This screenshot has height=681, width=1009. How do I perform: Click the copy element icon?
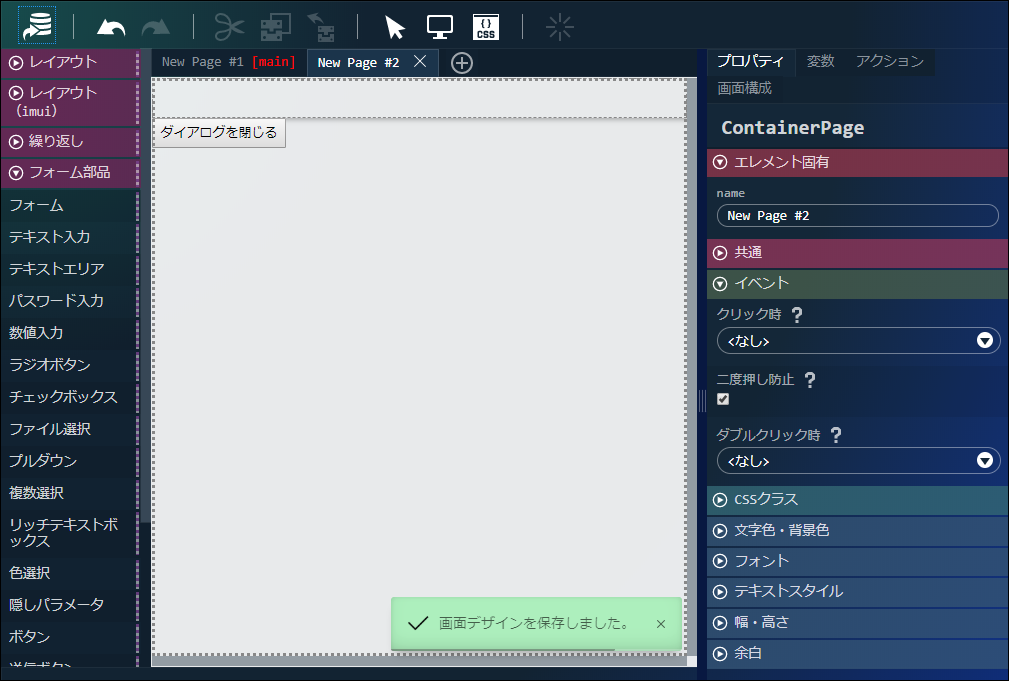click(x=275, y=27)
